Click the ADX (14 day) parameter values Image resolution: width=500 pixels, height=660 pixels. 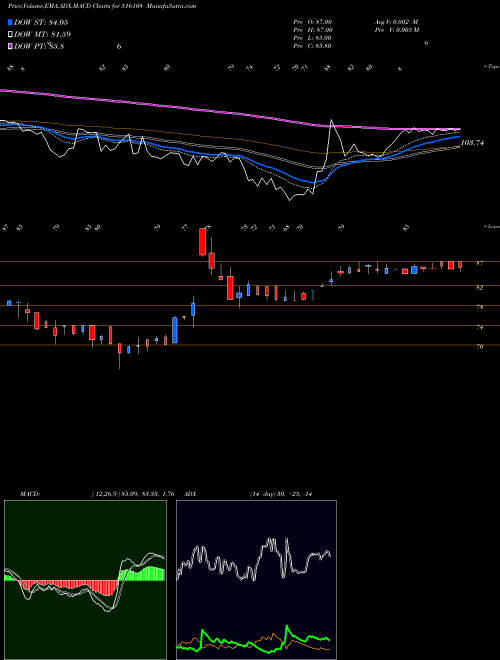coord(281,494)
